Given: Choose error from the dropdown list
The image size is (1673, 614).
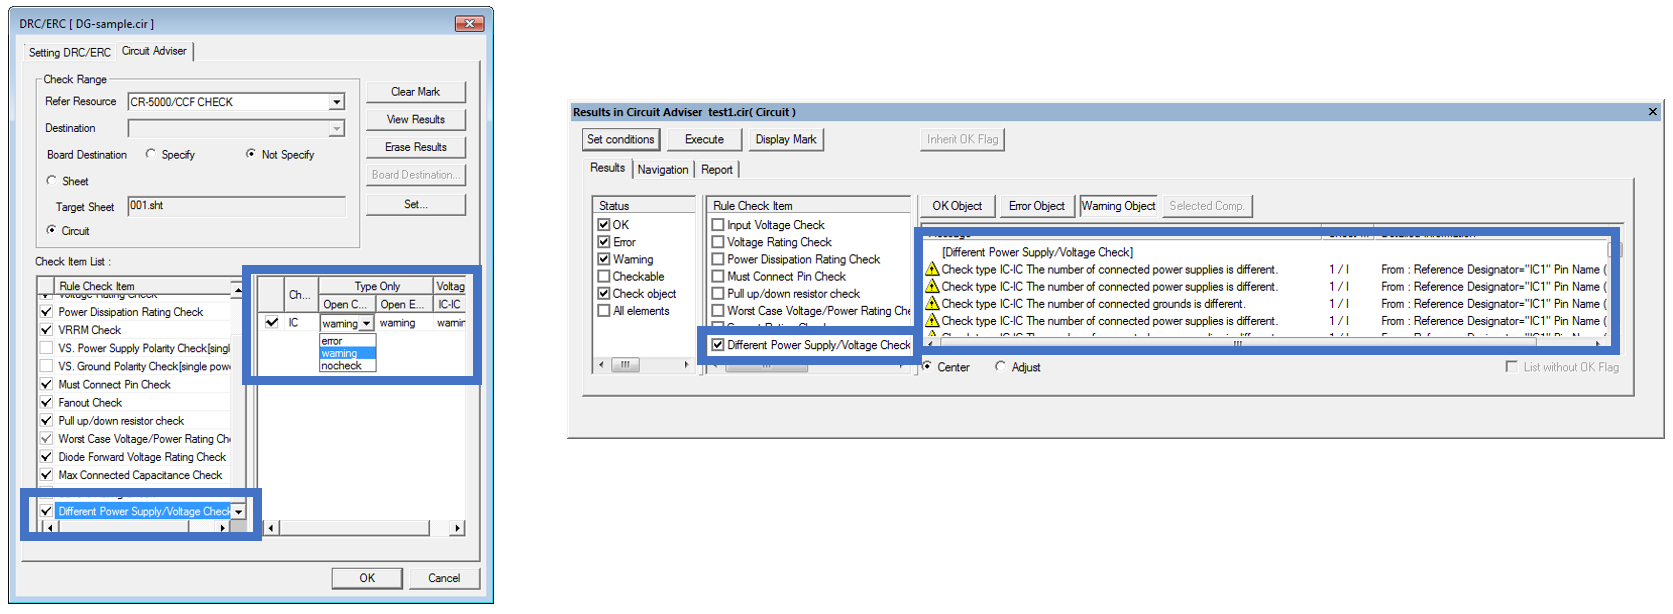Looking at the screenshot, I should pos(347,341).
